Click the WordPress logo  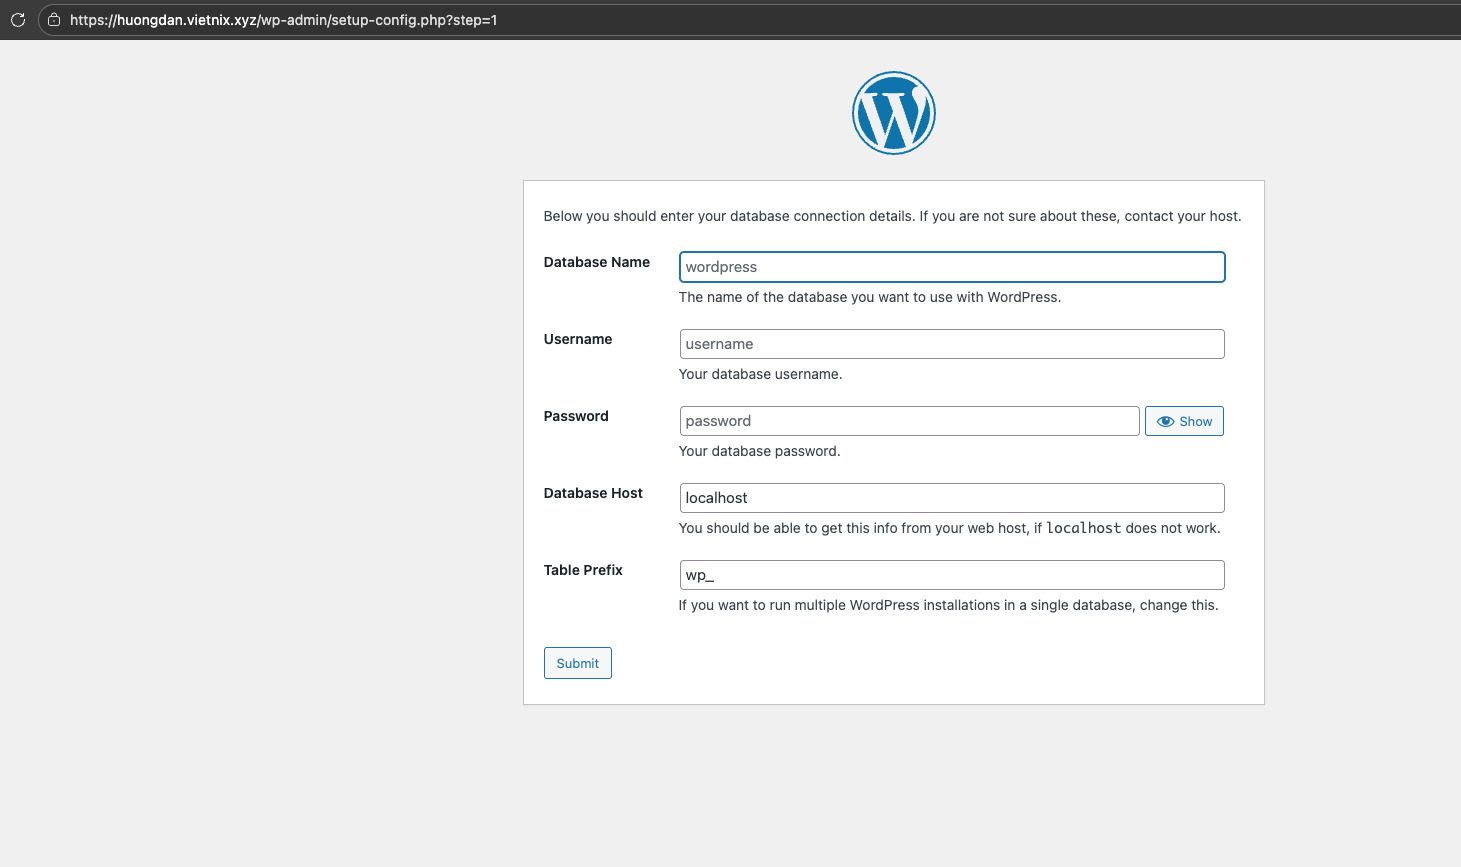pyautogui.click(x=893, y=113)
